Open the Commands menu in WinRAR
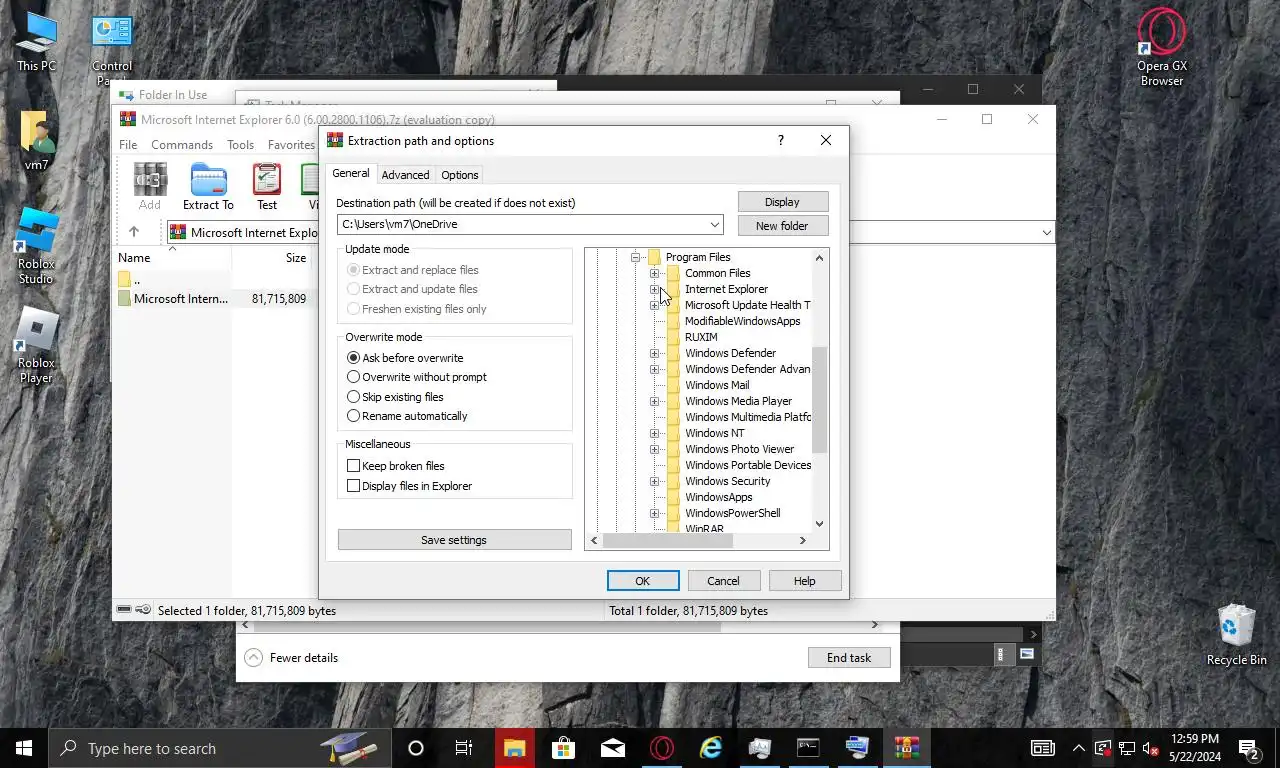The height and width of the screenshot is (768, 1280). pyautogui.click(x=182, y=145)
